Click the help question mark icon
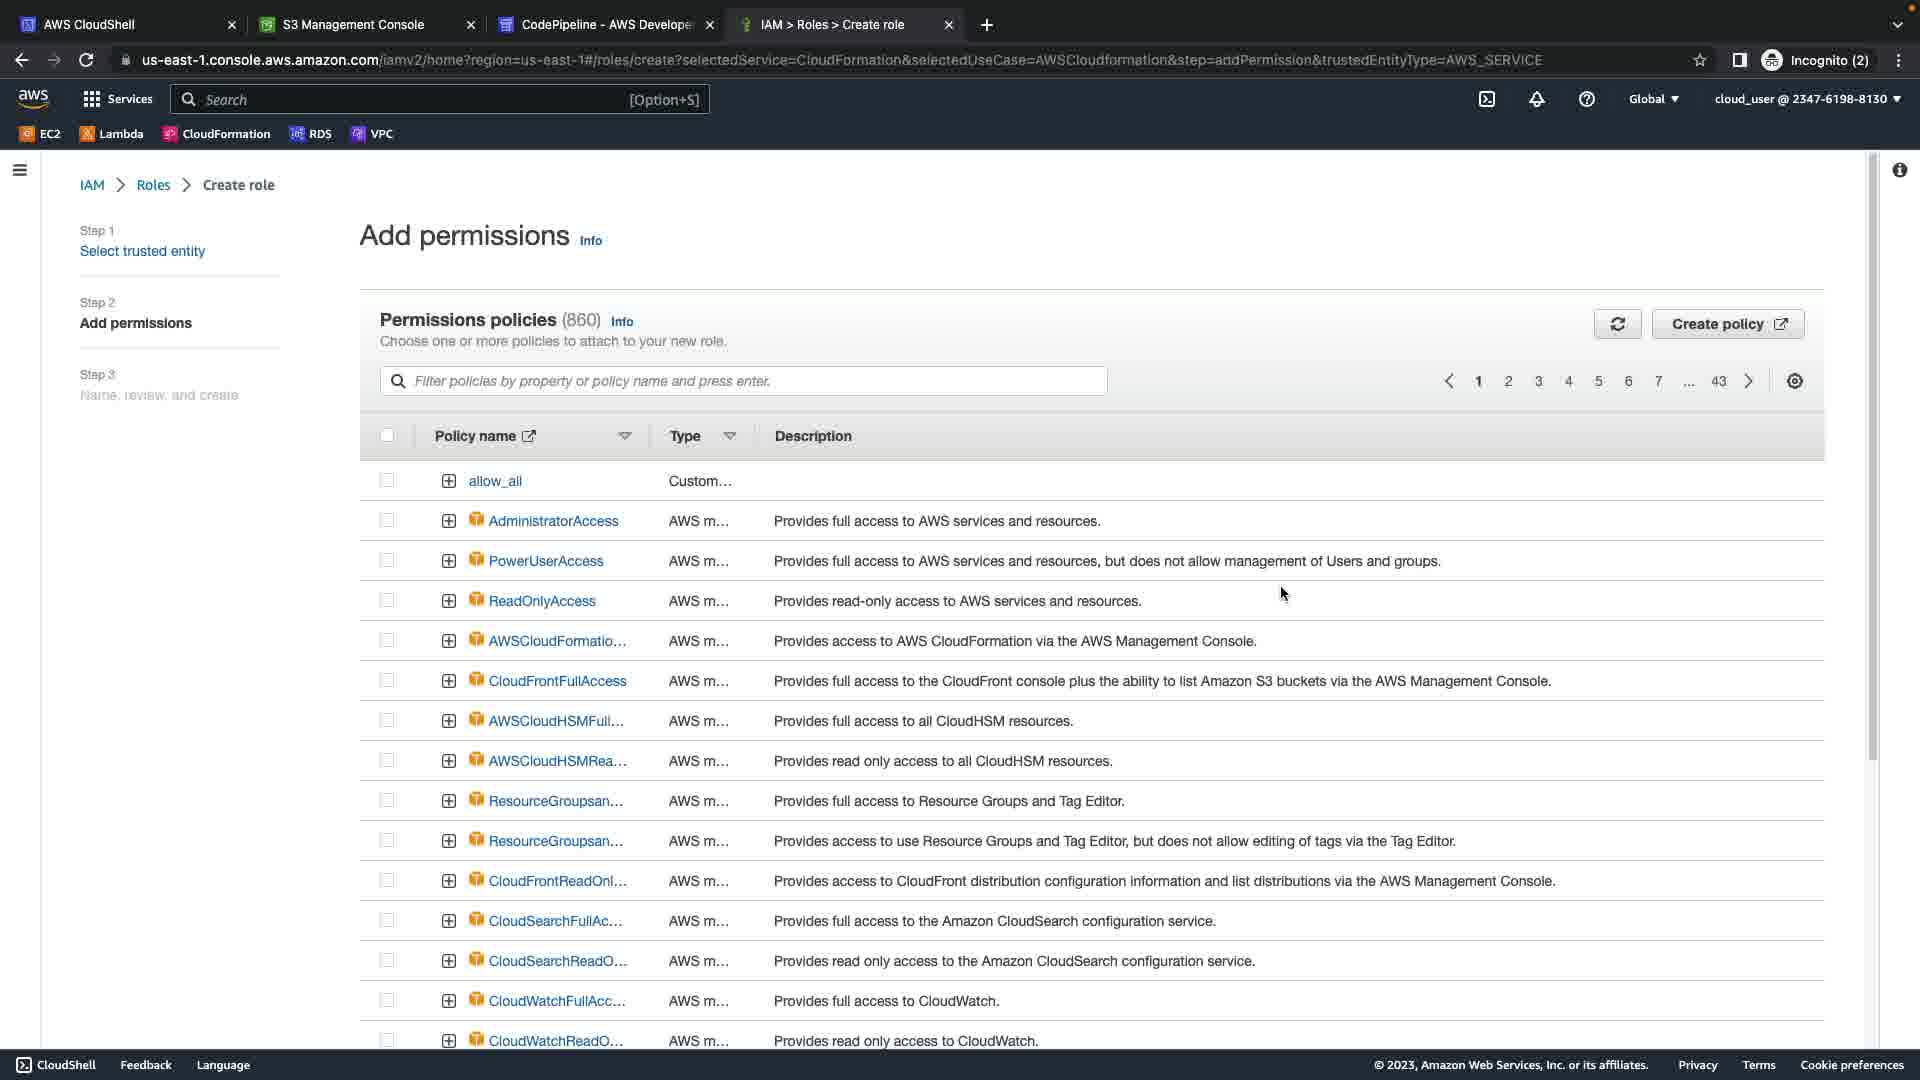The image size is (1920, 1080). [x=1587, y=99]
